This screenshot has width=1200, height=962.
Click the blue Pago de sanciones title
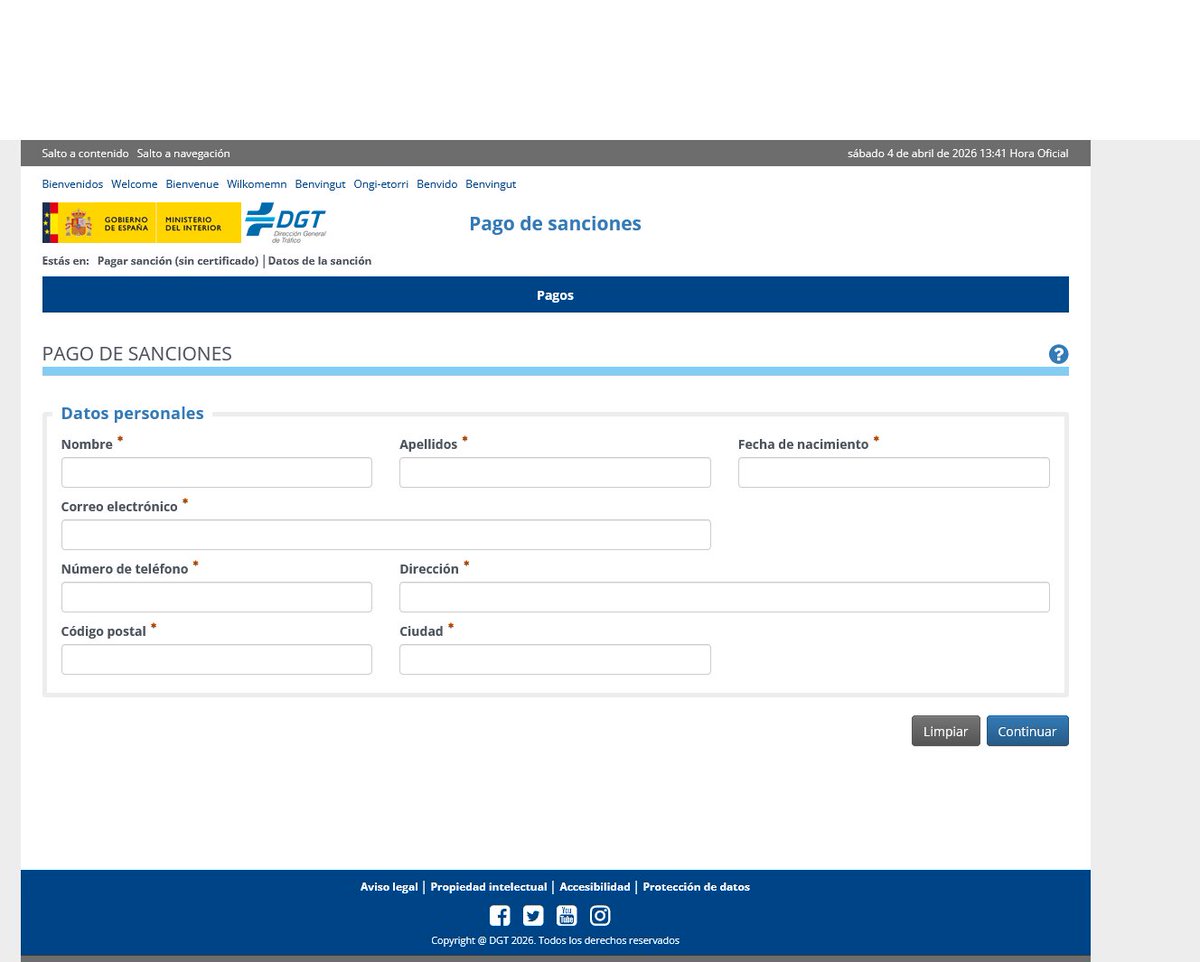click(x=555, y=224)
